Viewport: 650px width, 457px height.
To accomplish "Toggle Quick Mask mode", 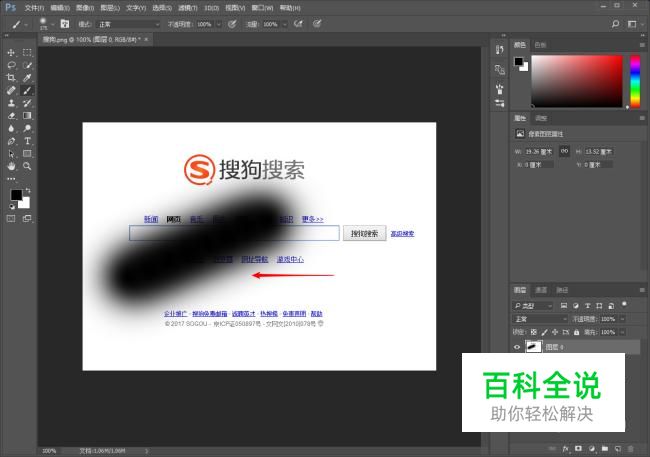I will click(x=11, y=219).
